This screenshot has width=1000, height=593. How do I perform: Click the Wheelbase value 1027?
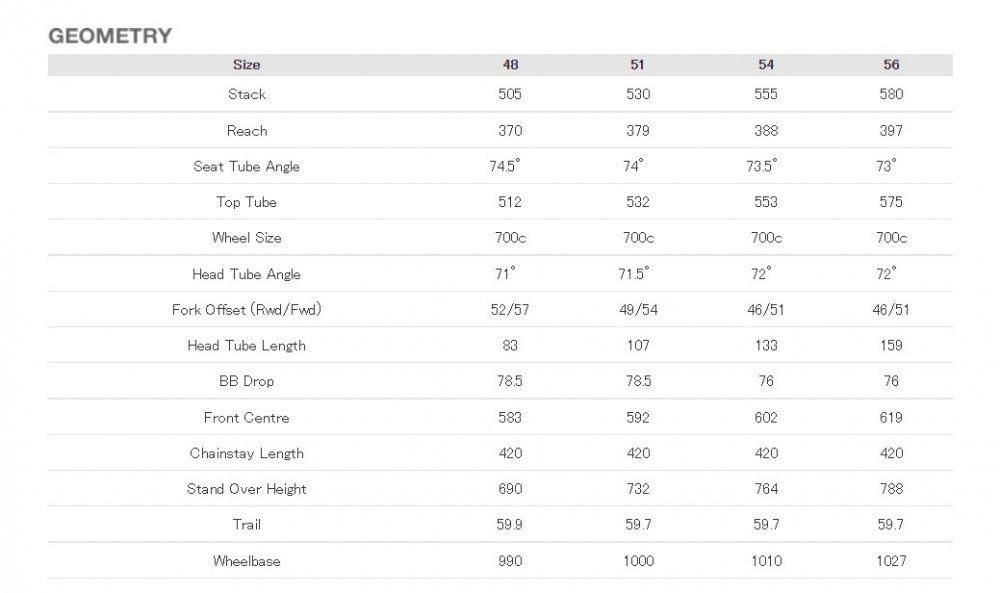click(891, 561)
